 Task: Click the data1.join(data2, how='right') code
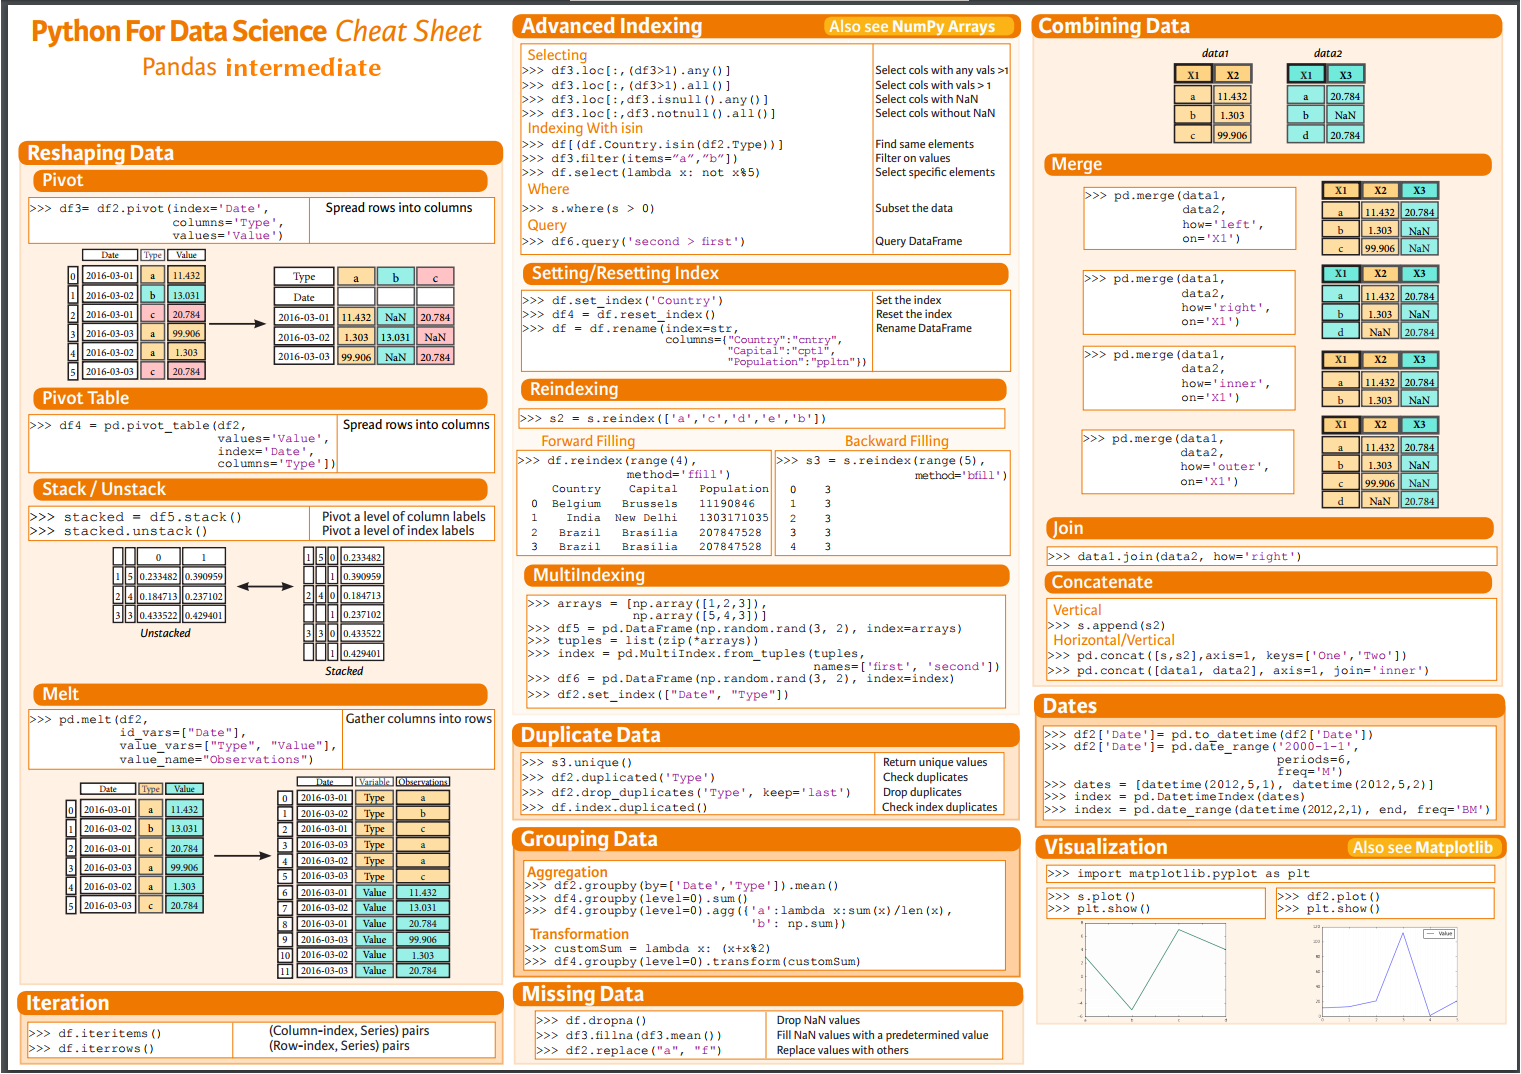(1174, 556)
